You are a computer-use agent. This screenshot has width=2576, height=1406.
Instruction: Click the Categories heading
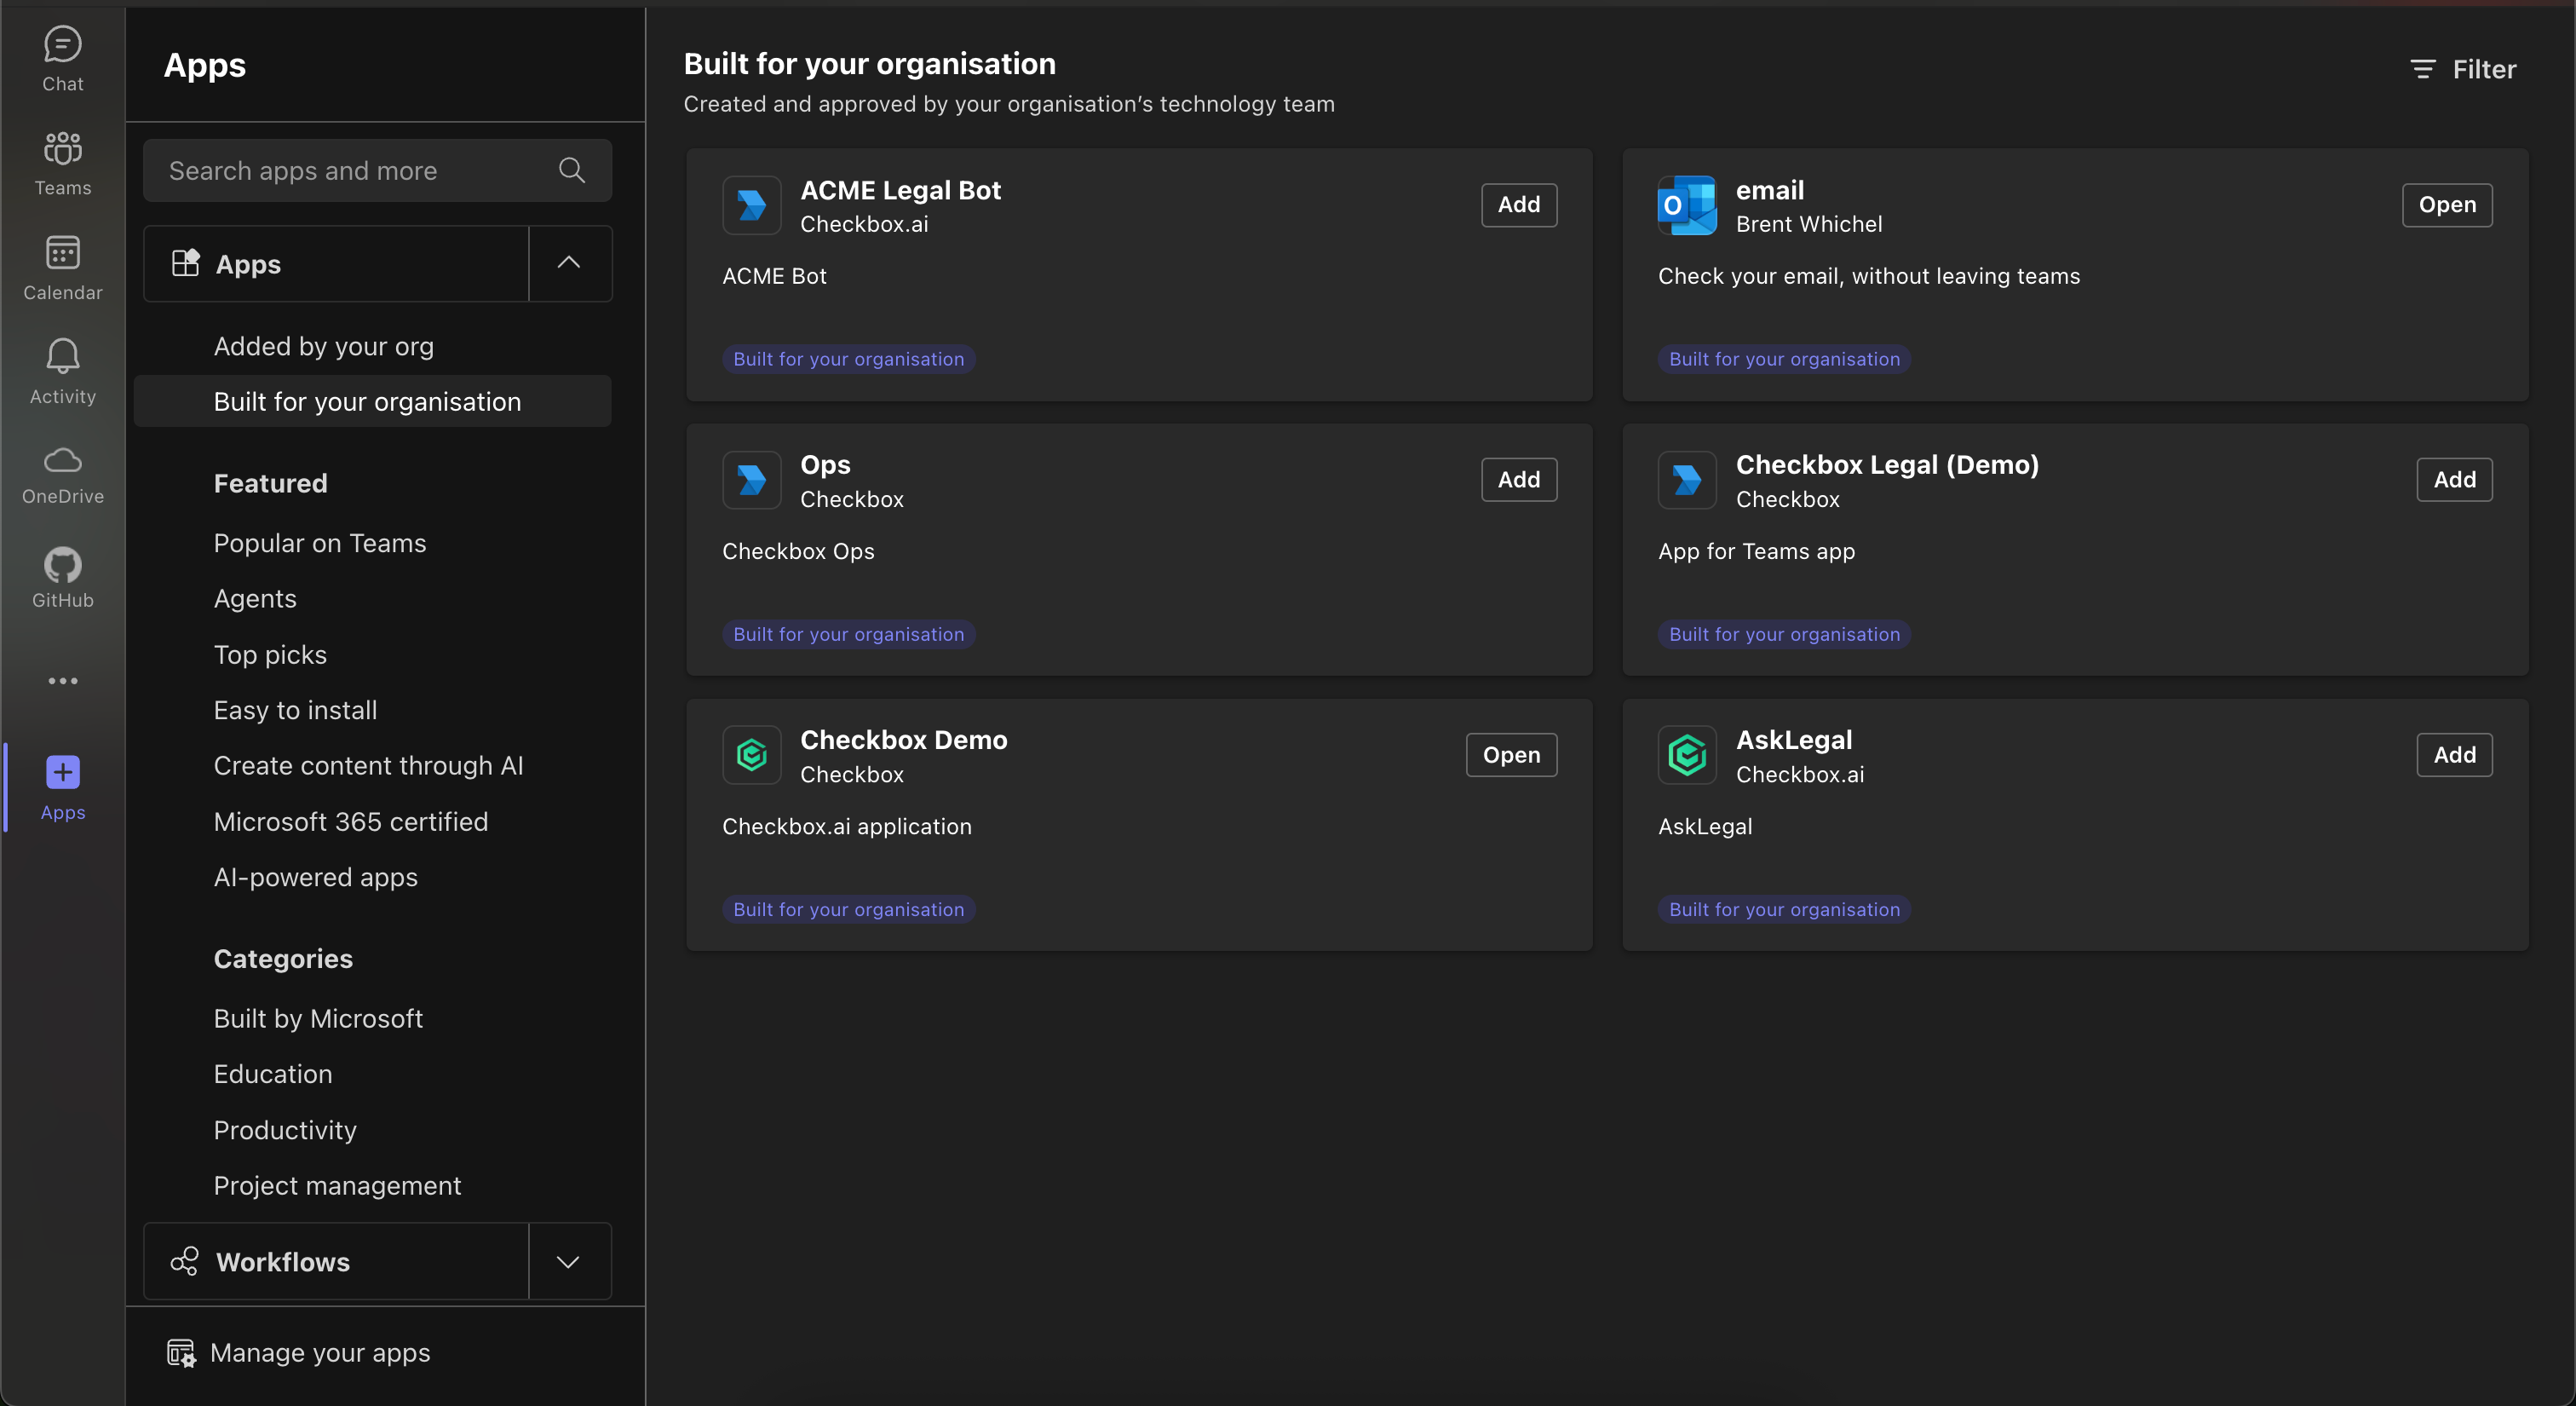[283, 959]
